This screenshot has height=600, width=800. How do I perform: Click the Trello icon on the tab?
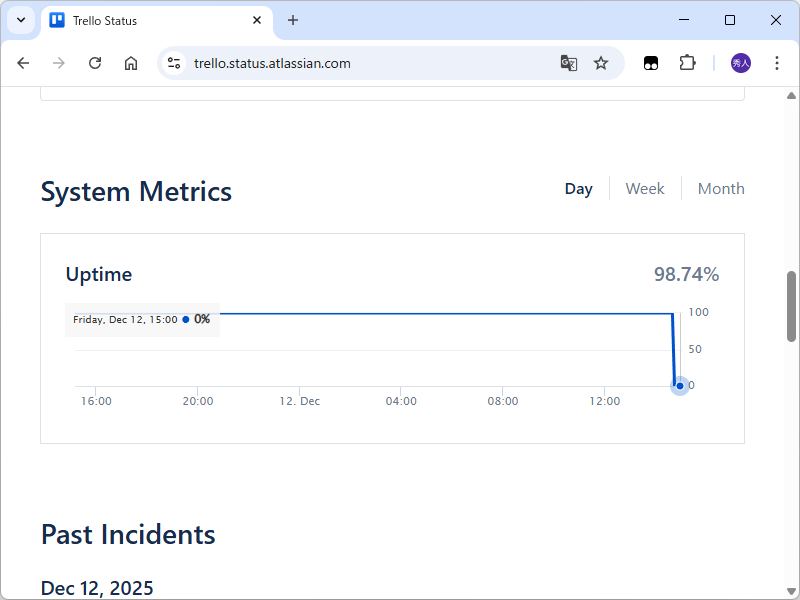57,20
